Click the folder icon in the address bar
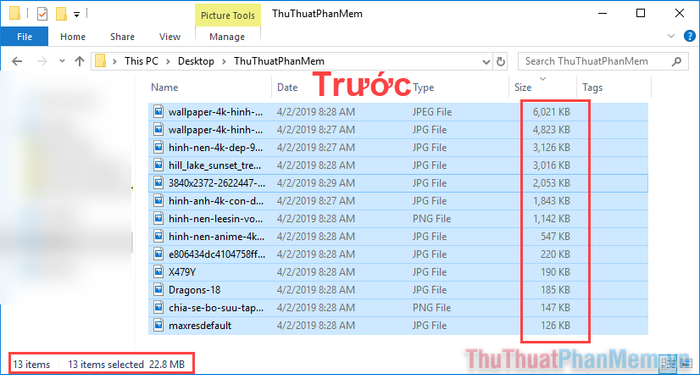The image size is (700, 375). (101, 61)
